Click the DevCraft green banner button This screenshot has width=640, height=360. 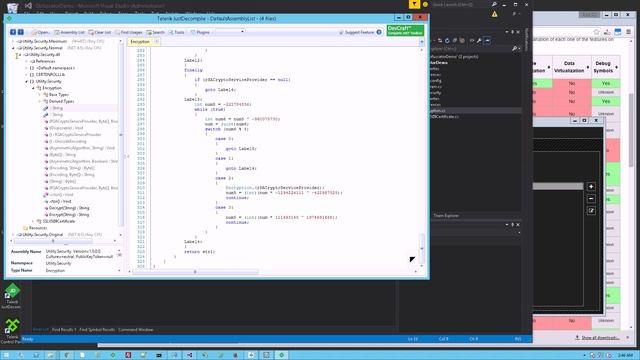pyautogui.click(x=405, y=30)
